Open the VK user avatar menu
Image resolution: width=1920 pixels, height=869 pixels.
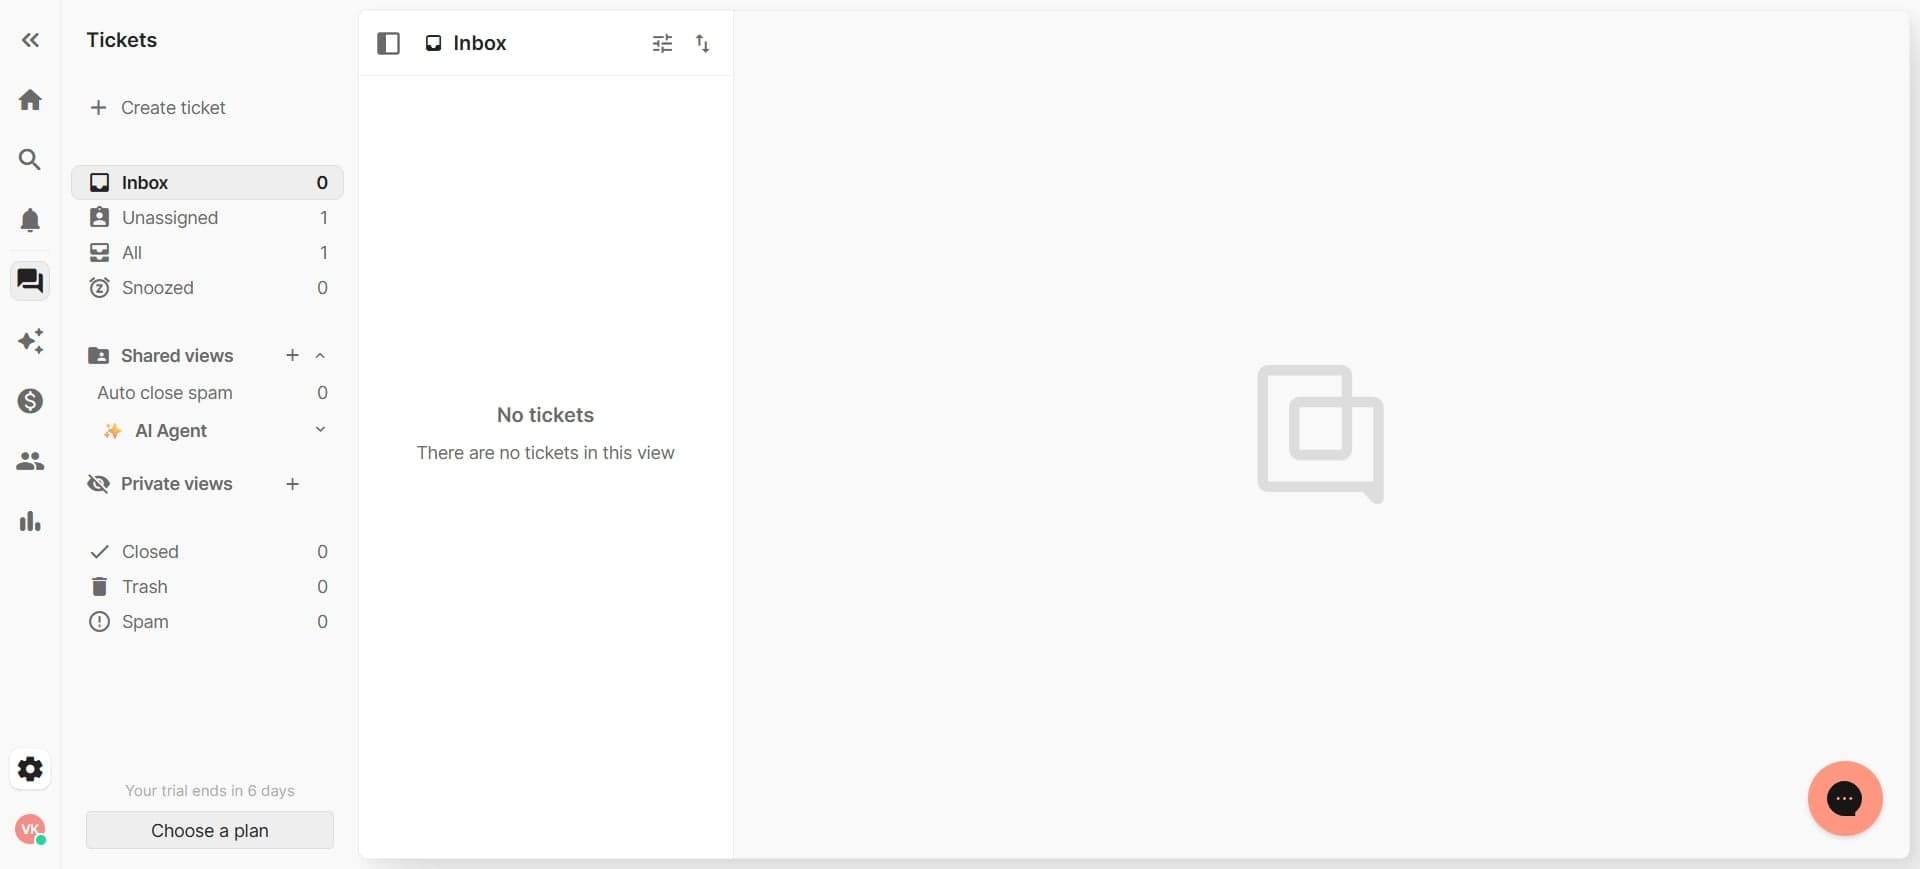point(30,829)
